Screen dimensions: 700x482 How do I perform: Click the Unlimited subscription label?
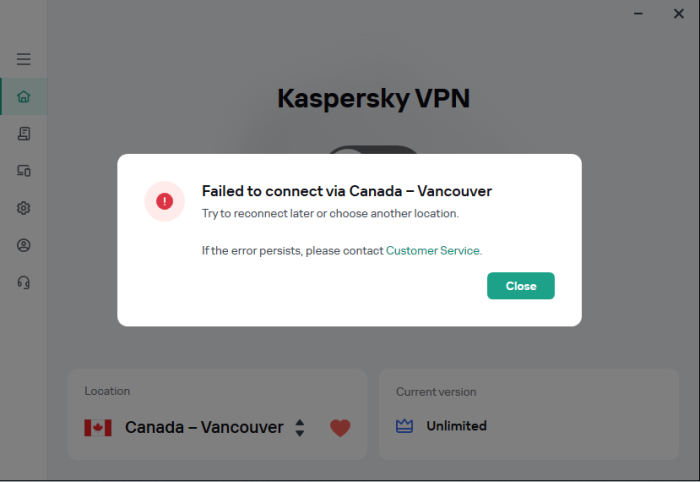(456, 426)
